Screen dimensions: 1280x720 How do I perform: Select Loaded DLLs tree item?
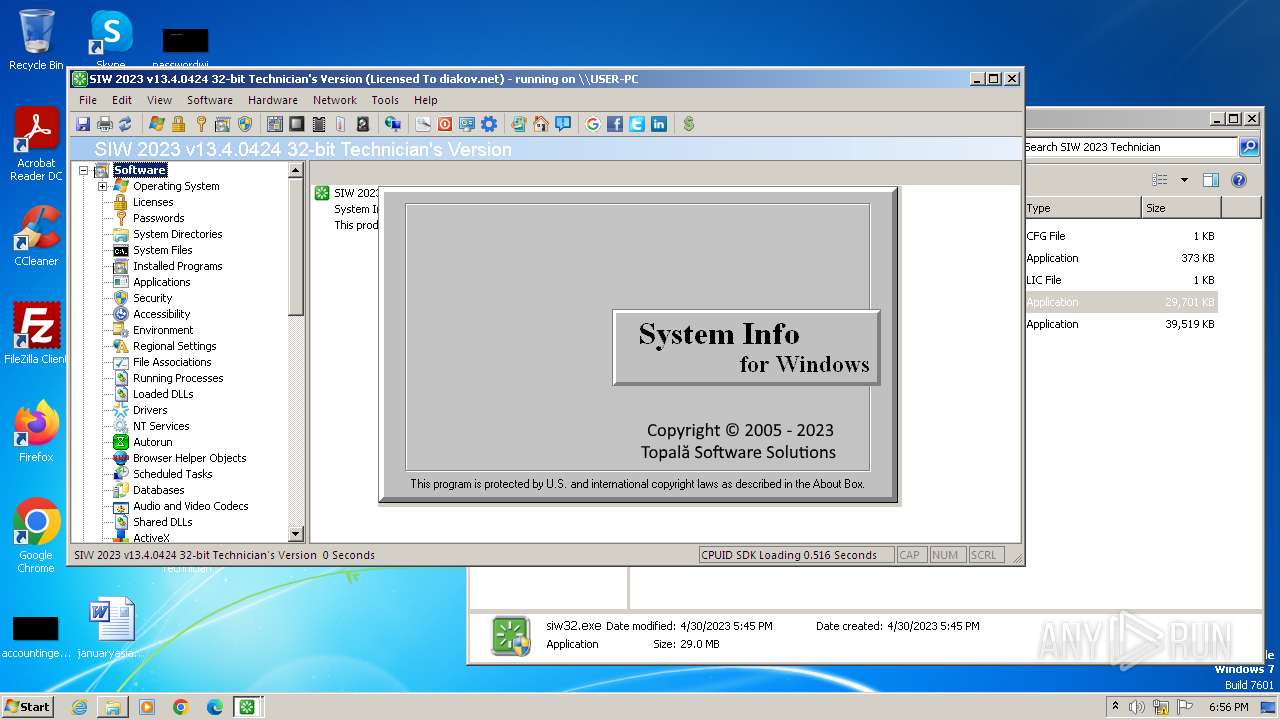pos(163,394)
